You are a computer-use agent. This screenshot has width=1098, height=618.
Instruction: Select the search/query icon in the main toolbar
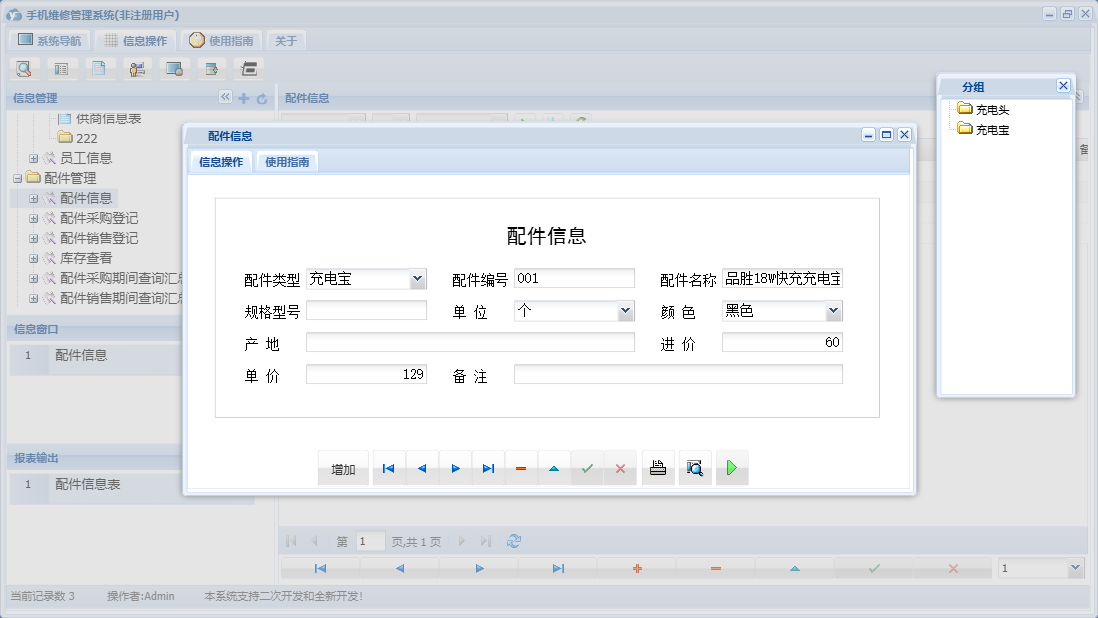[24, 68]
